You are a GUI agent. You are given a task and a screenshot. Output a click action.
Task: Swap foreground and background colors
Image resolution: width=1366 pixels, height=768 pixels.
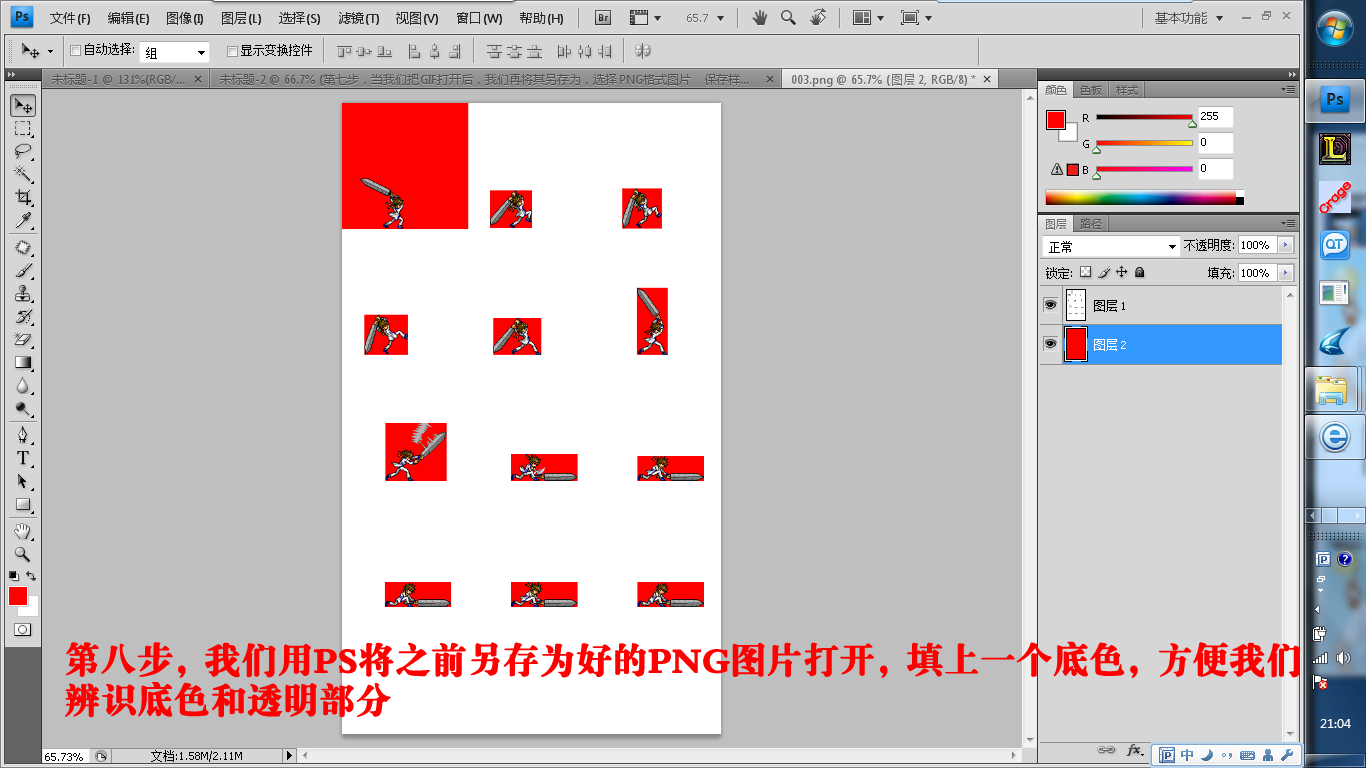(x=31, y=576)
